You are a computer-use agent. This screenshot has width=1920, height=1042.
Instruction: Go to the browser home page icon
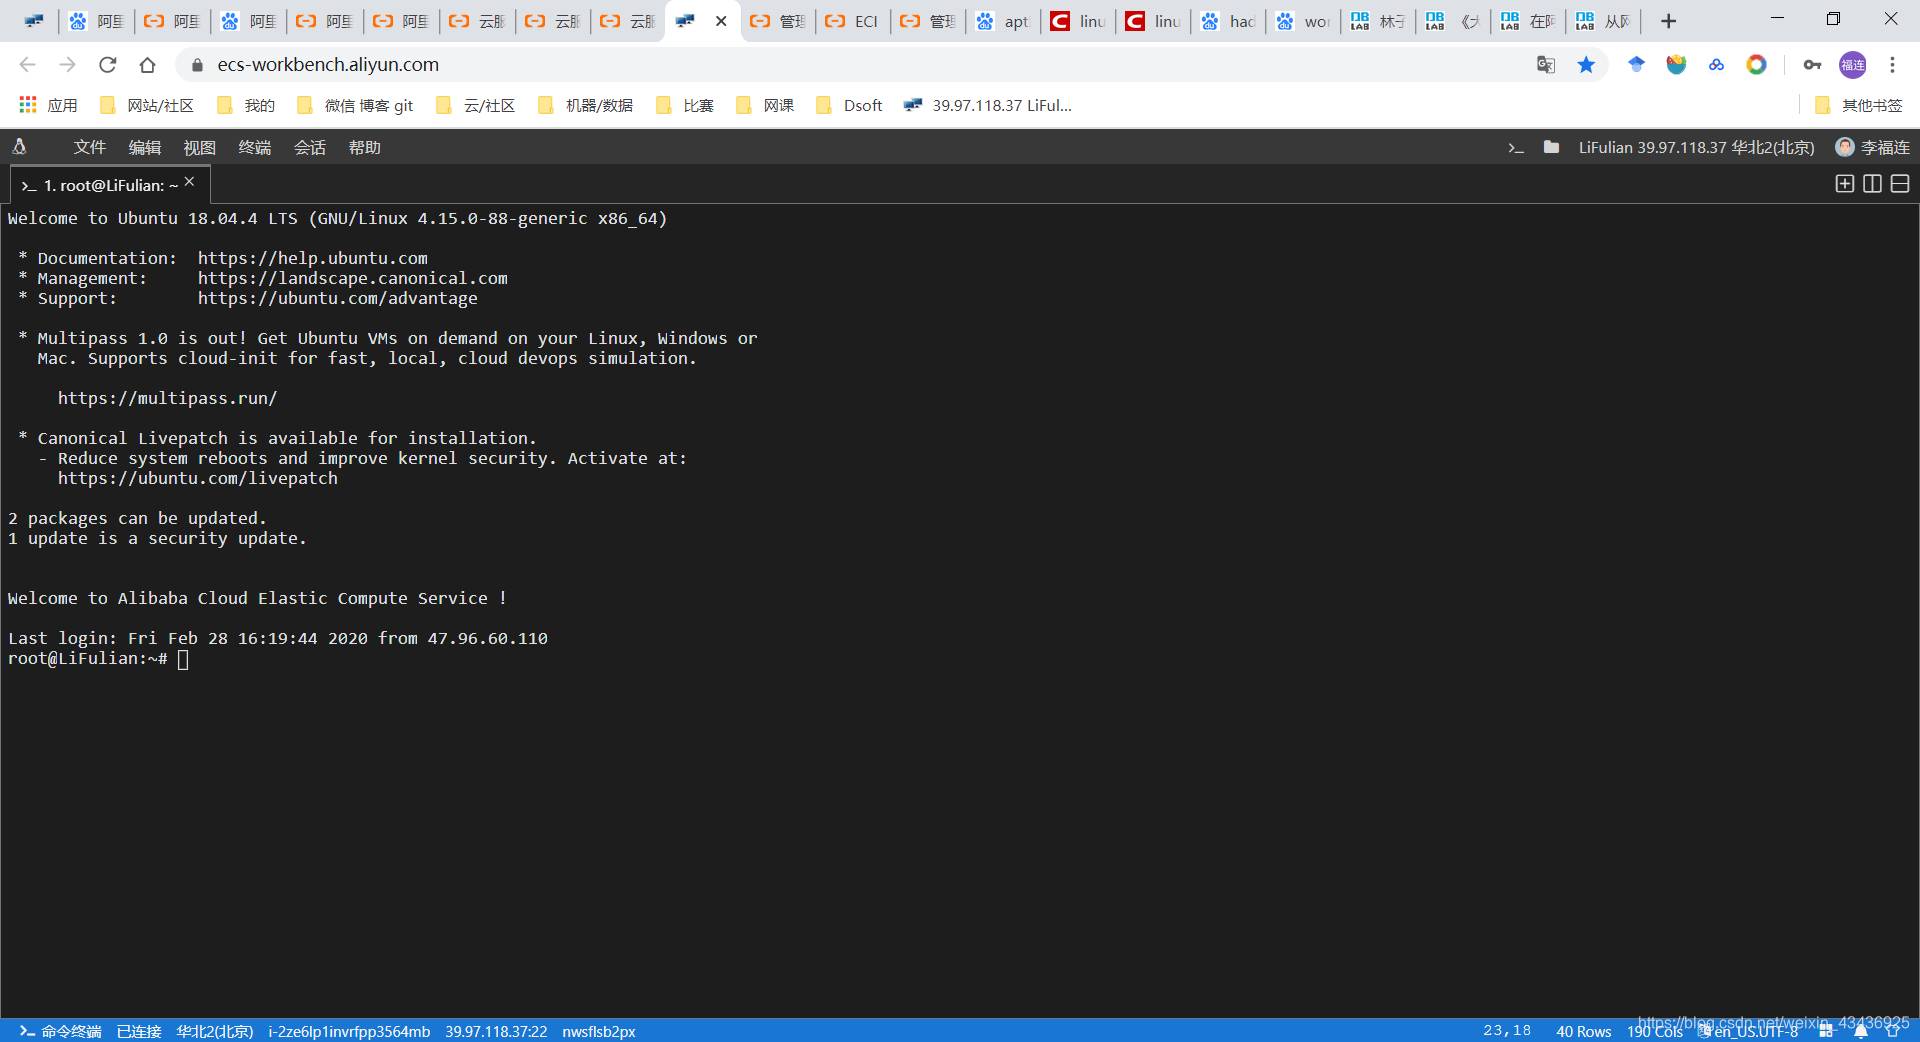147,65
